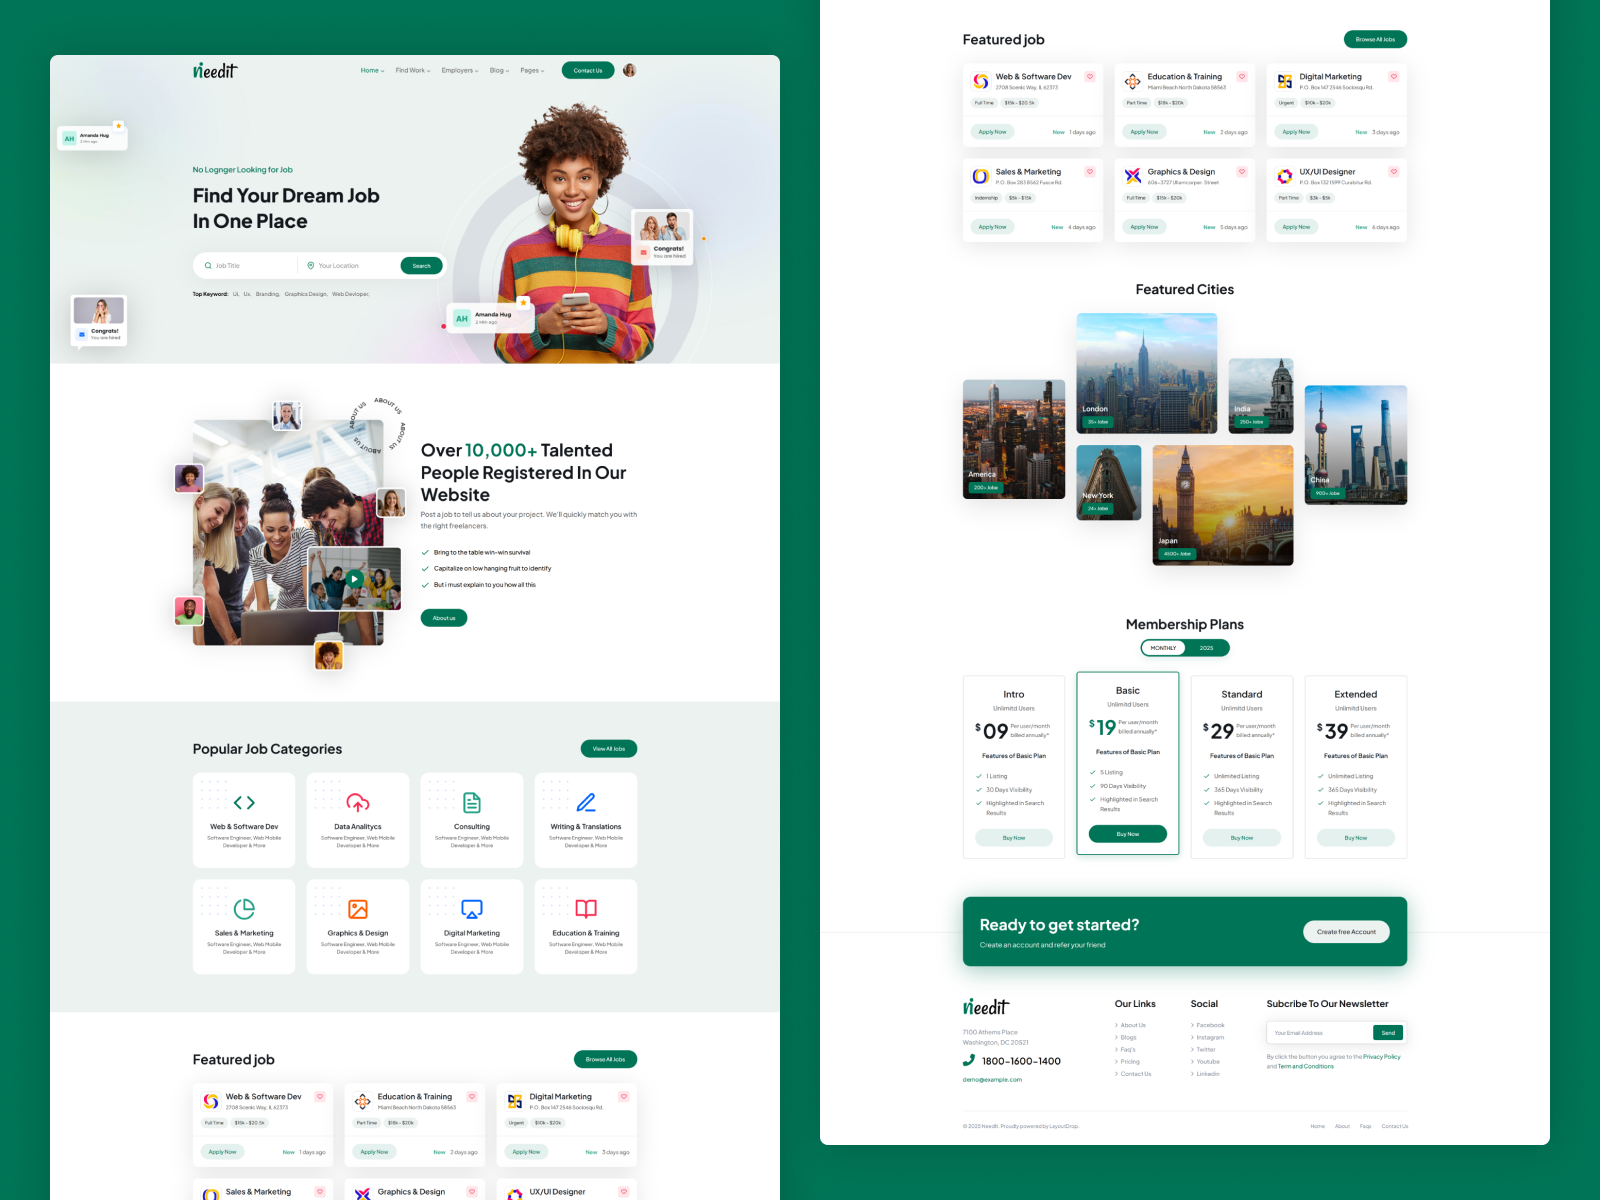This screenshot has width=1600, height=1200.
Task: Click the Needit logo in the footer
Action: (986, 1006)
